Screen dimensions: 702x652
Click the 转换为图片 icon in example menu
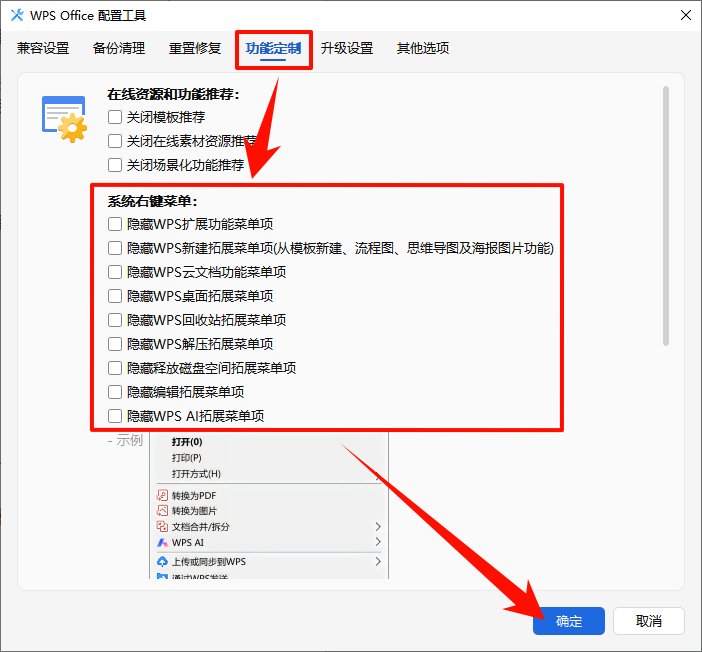[162, 510]
